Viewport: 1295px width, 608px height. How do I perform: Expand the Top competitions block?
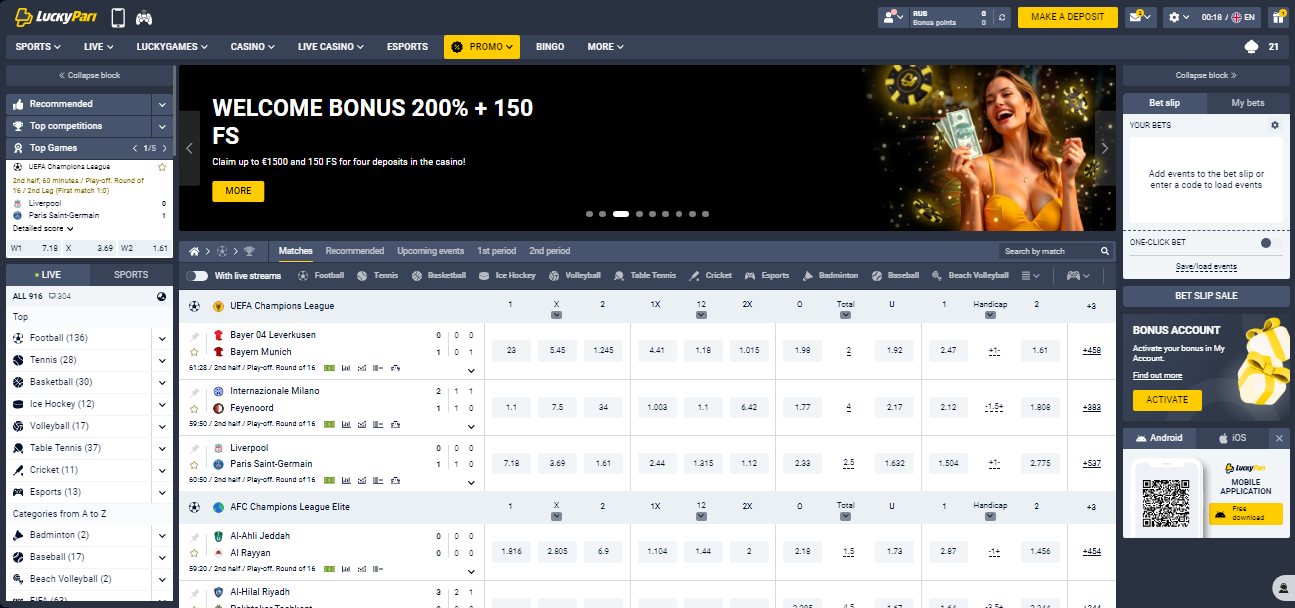162,126
